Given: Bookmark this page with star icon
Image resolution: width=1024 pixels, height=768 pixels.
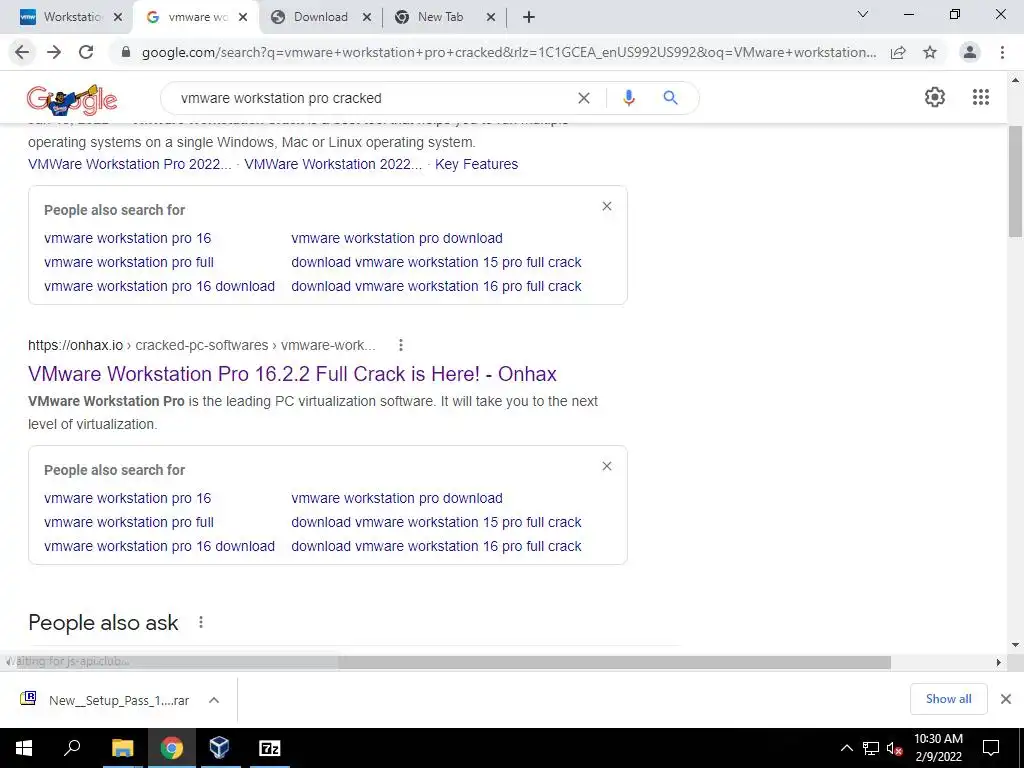Looking at the screenshot, I should pyautogui.click(x=930, y=52).
